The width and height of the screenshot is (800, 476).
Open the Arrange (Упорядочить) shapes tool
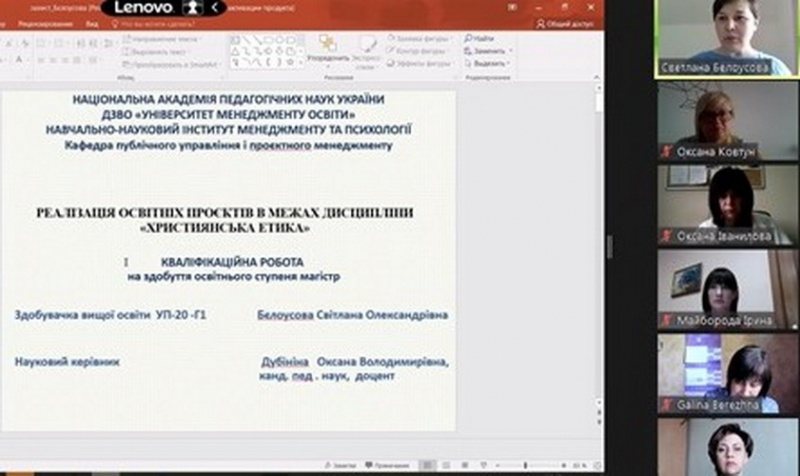[328, 52]
